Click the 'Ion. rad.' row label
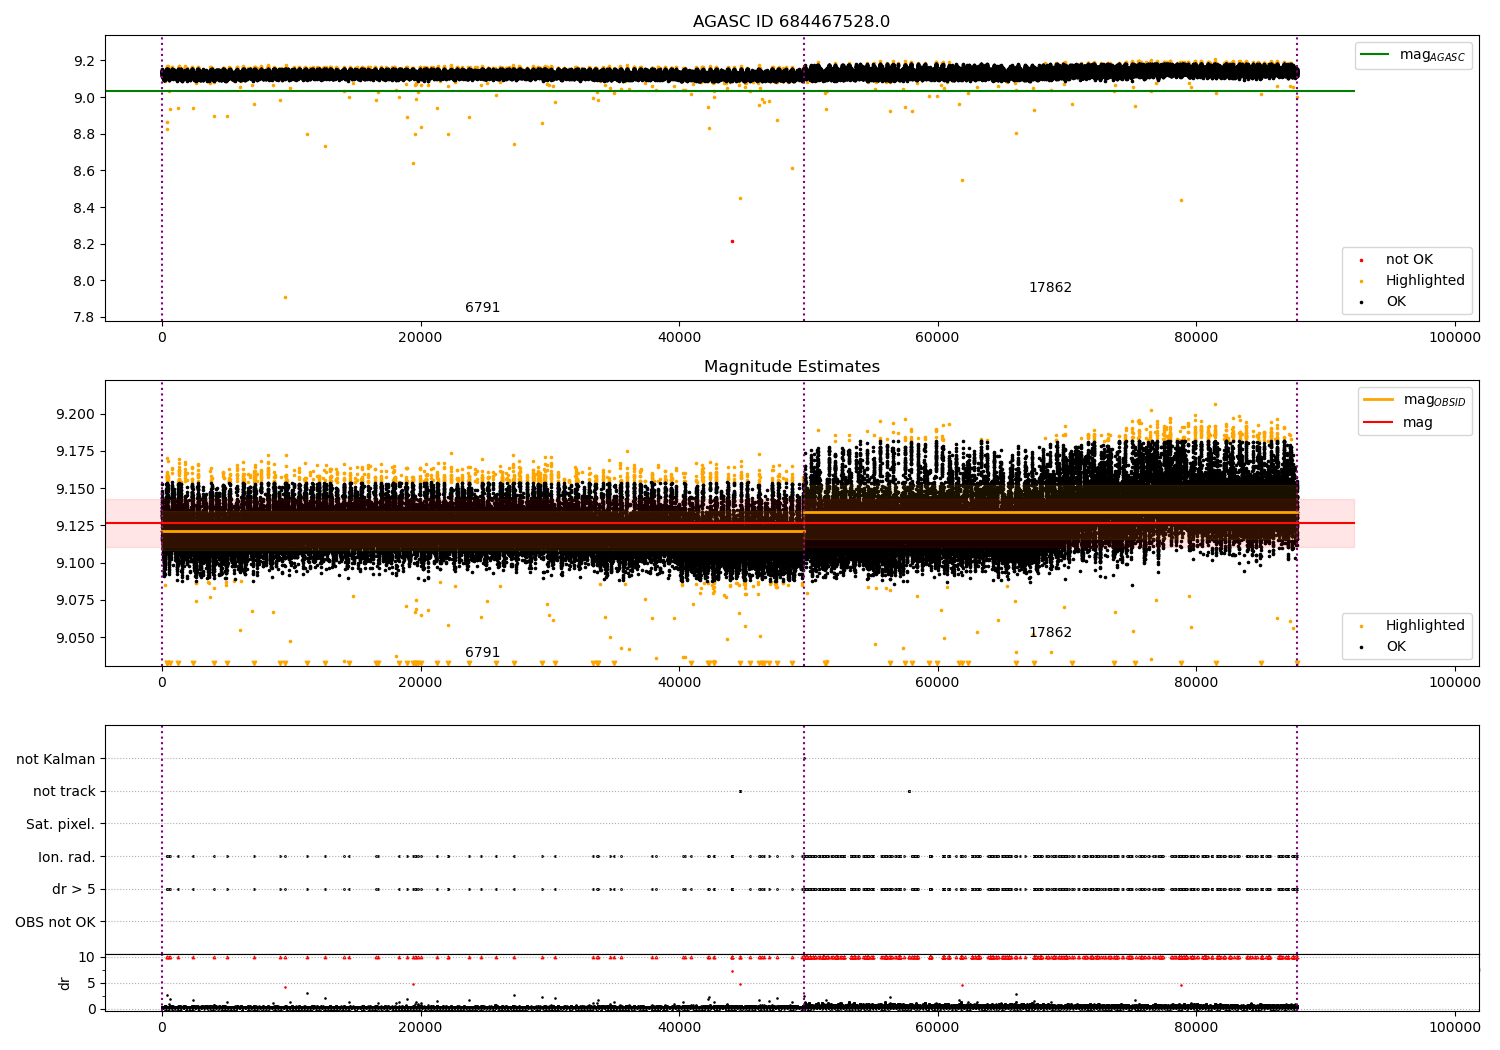 coord(67,858)
